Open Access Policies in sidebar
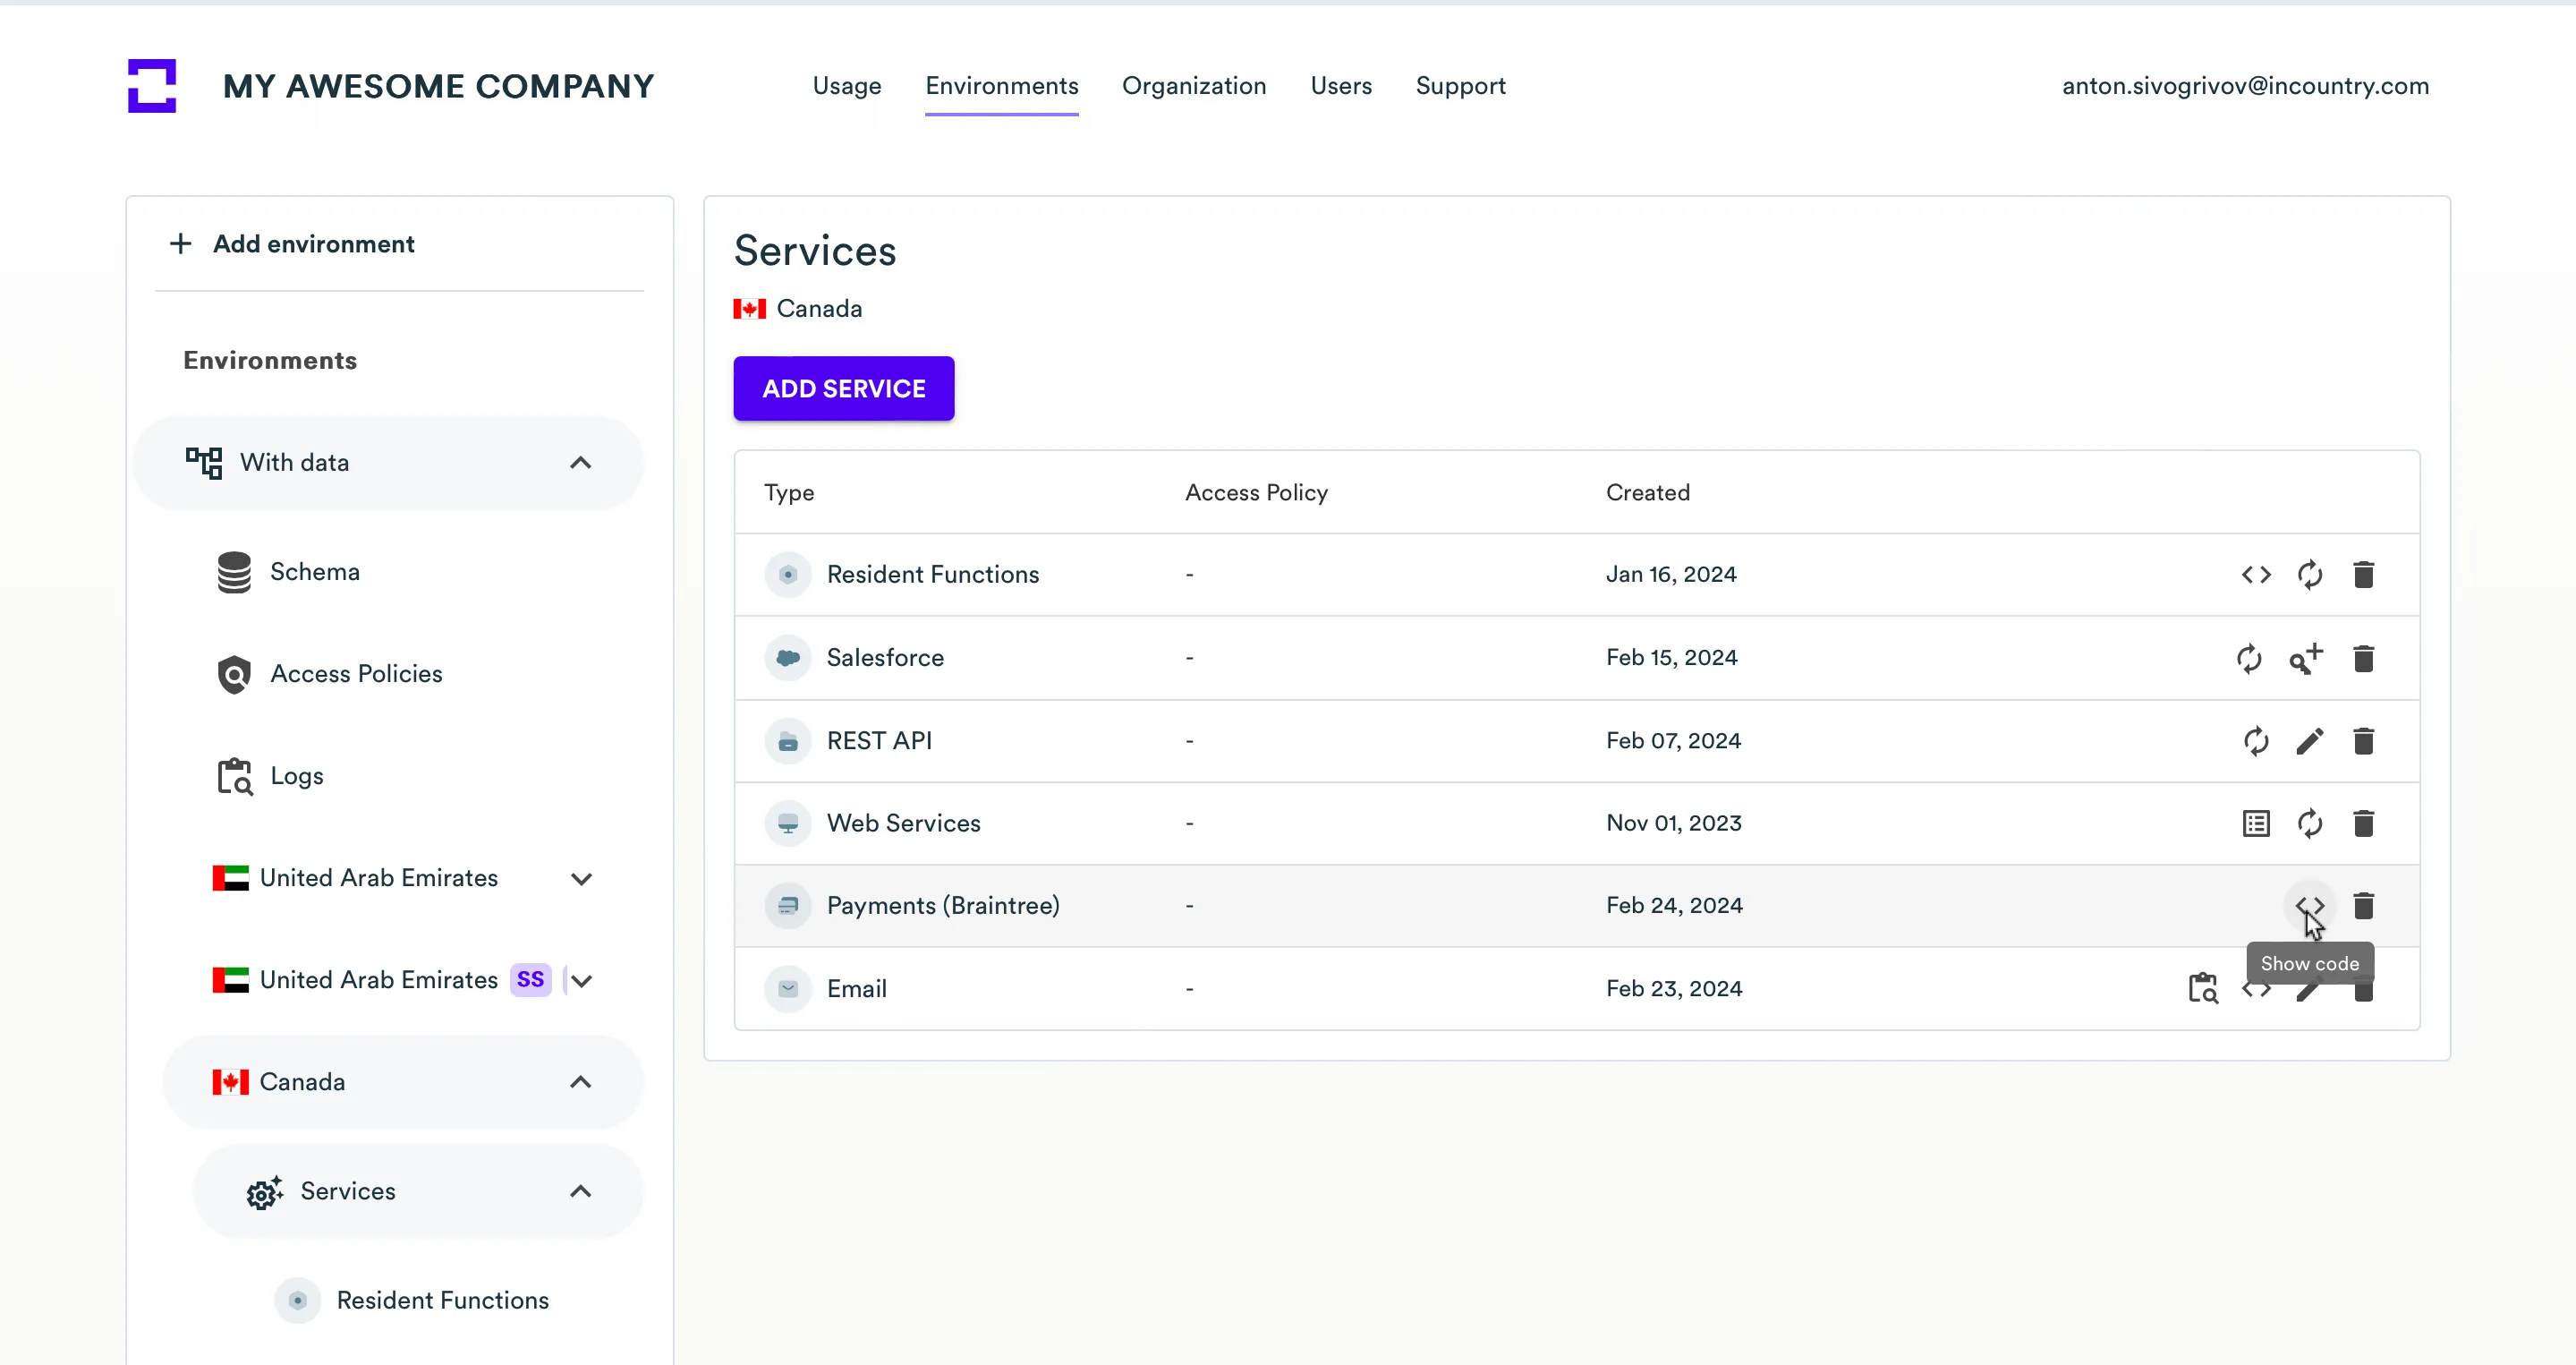The width and height of the screenshot is (2576, 1365). click(355, 674)
